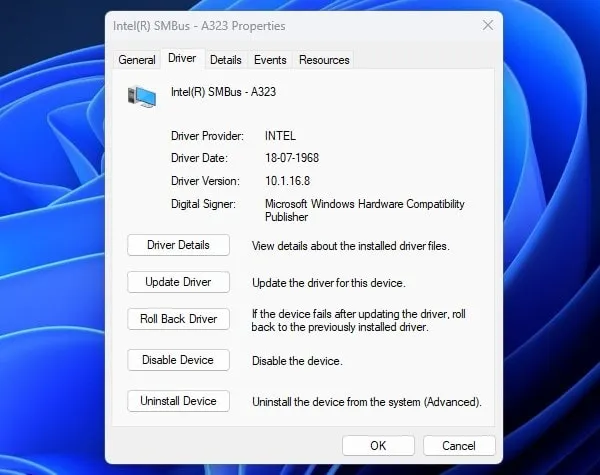Dismiss dialog with the Cancel button
Viewport: 600px width, 475px height.
(459, 446)
